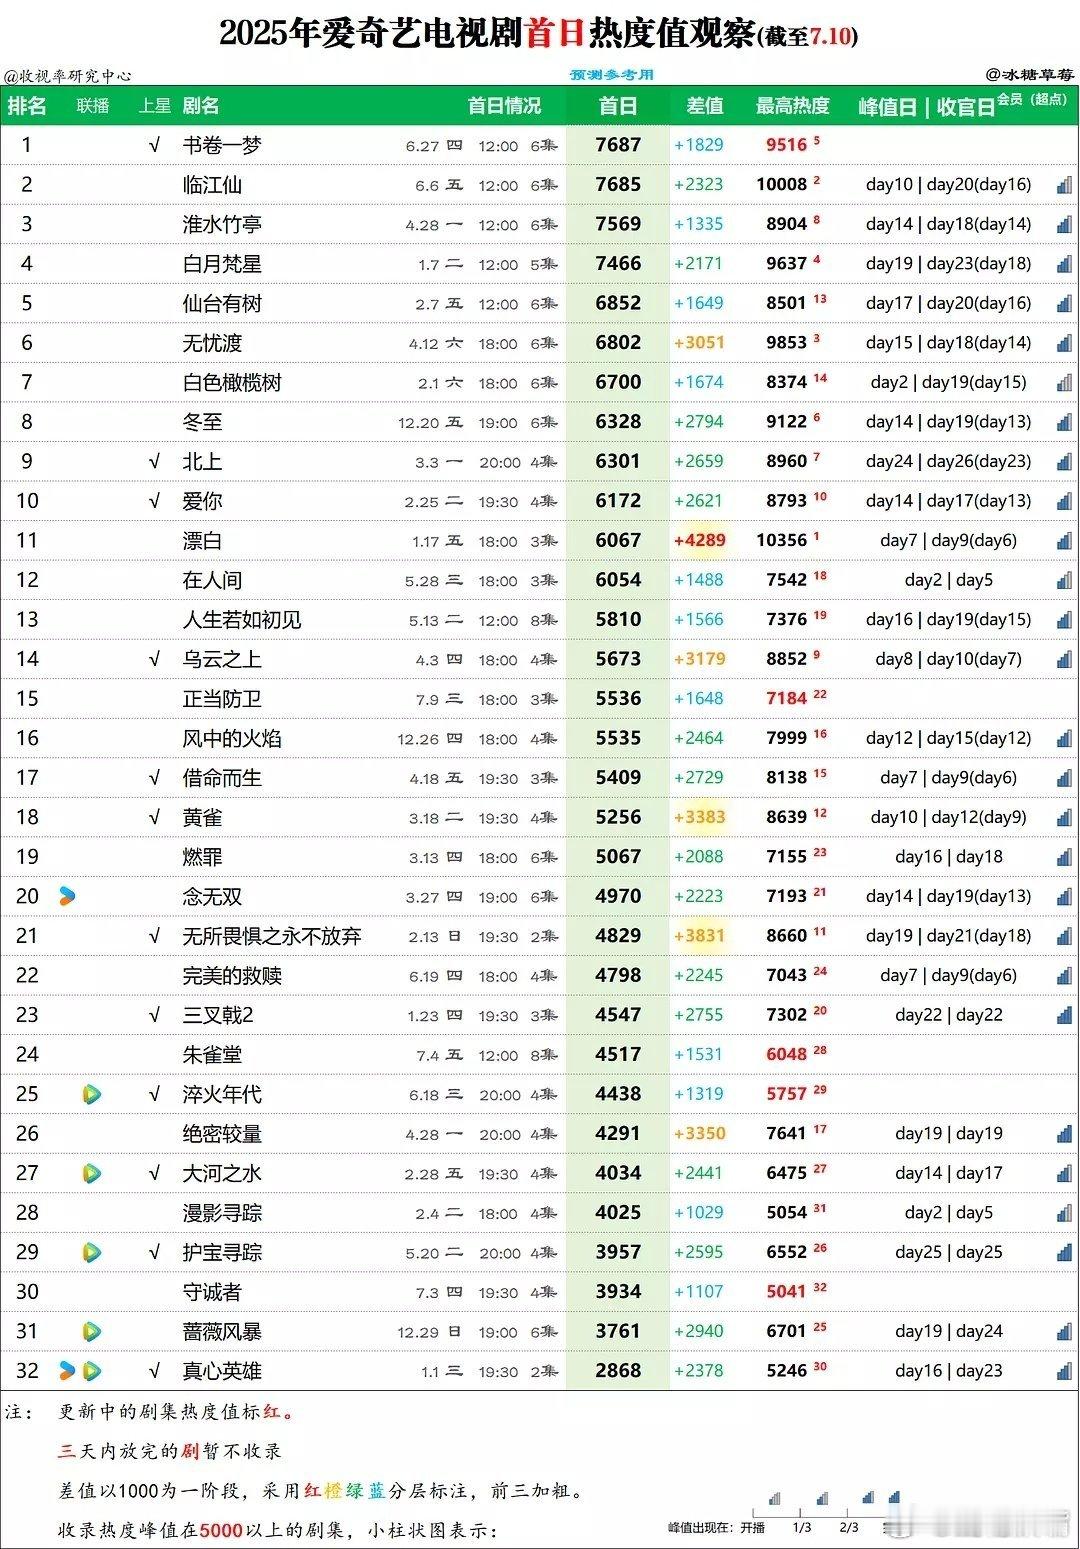Viewport: 1080px width, 1549px height.
Task: Click the peak heat value 10008
Action: coord(781,185)
